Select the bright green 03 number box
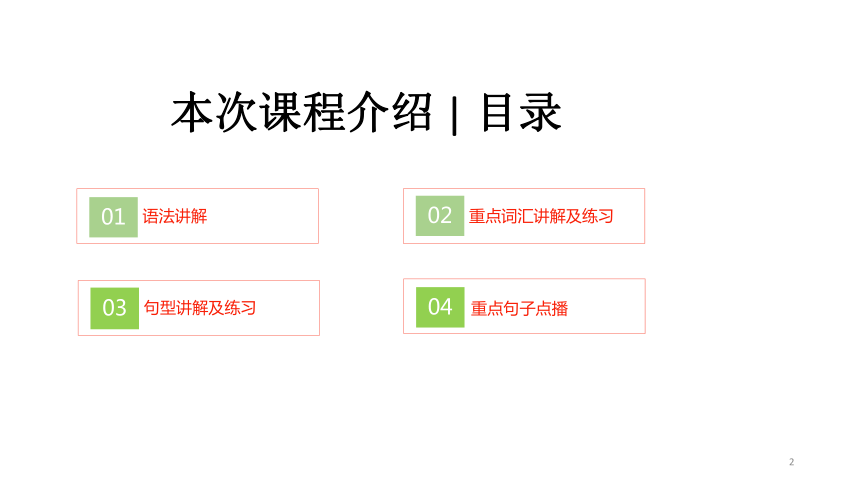The image size is (860, 484). click(115, 308)
